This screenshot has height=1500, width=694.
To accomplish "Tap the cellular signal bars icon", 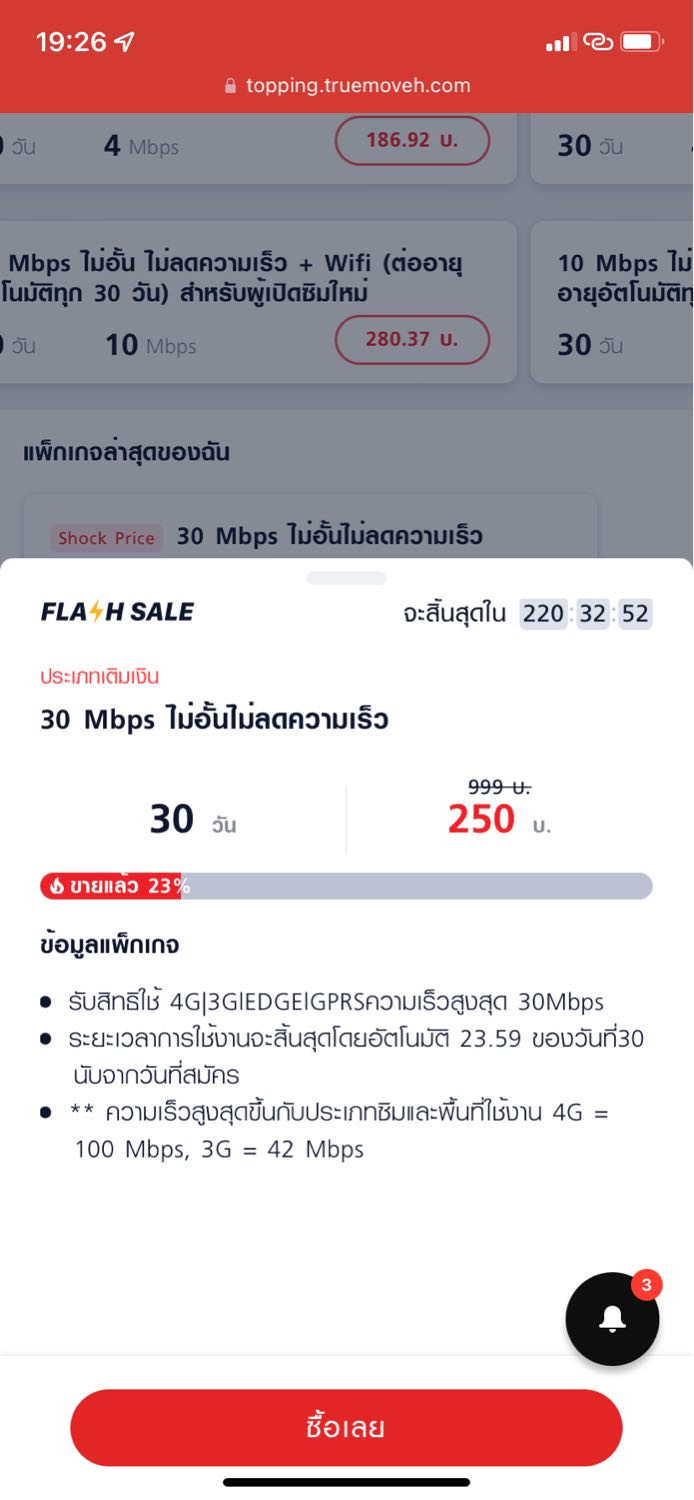I will 560,43.
